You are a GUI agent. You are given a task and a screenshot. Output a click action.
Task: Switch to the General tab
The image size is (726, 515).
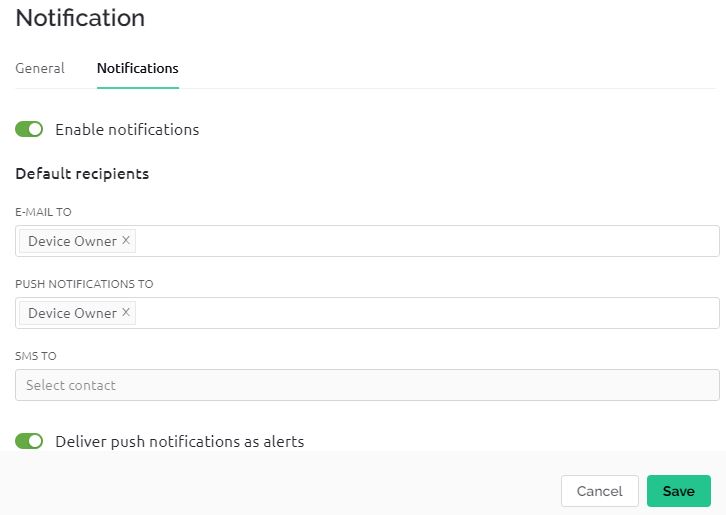[x=40, y=68]
